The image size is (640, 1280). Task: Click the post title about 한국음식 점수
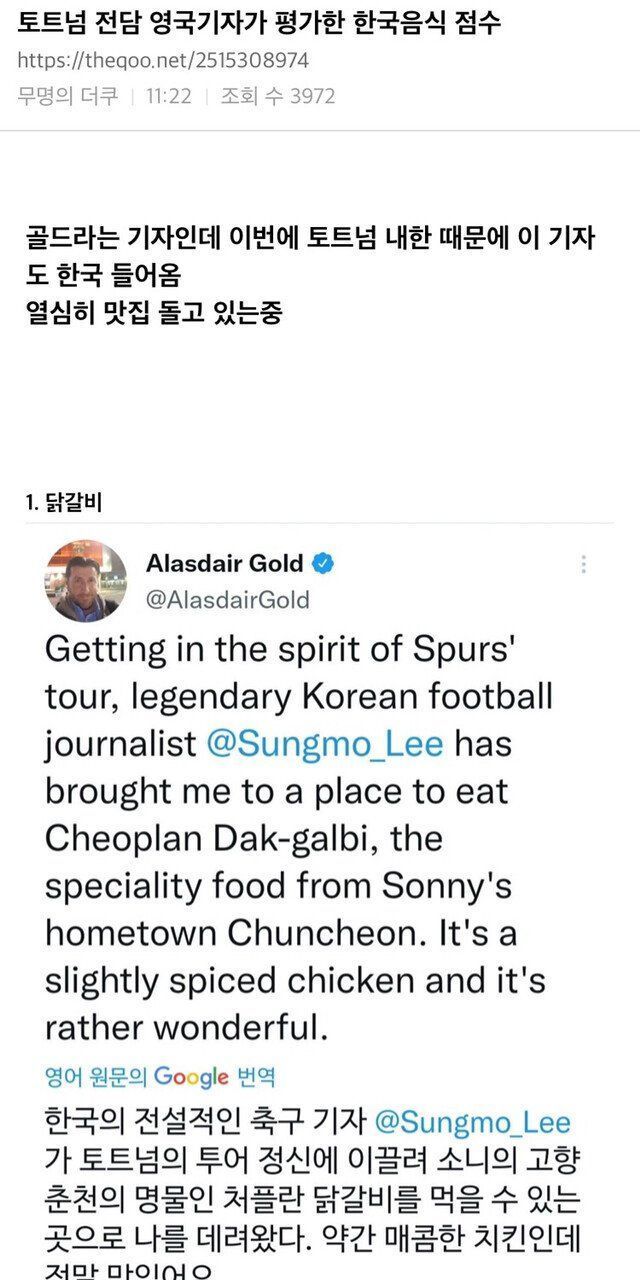[x=259, y=24]
